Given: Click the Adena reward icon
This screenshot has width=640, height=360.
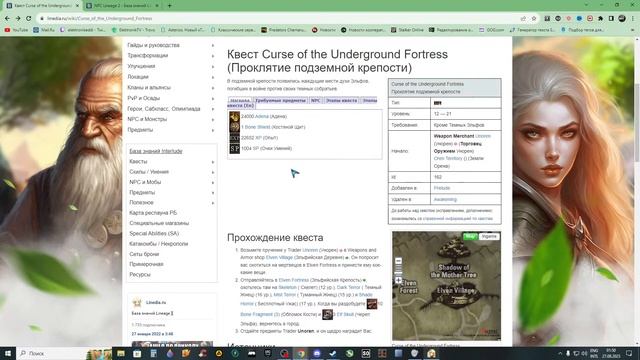Looking at the screenshot, I should tap(234, 116).
